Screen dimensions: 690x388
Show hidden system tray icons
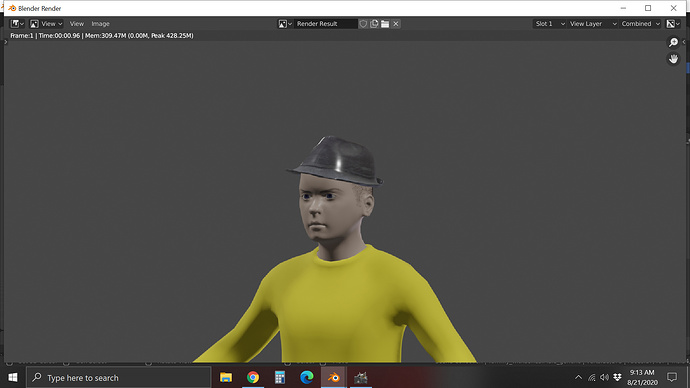[x=579, y=377]
